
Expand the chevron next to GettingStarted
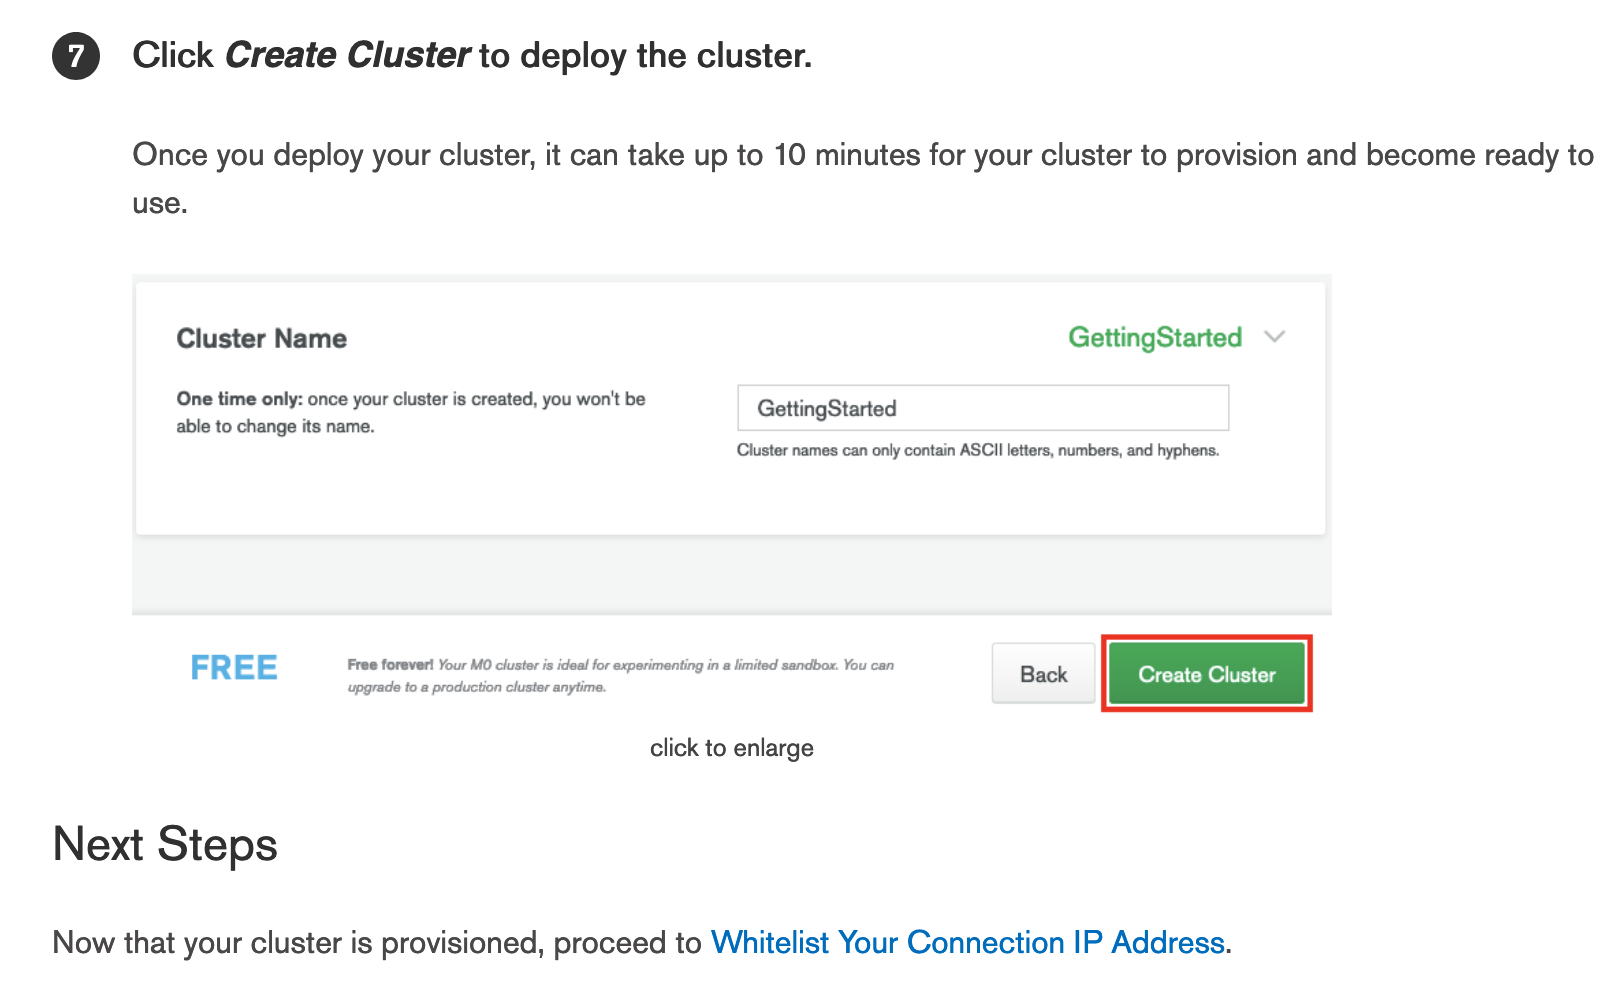(1274, 337)
